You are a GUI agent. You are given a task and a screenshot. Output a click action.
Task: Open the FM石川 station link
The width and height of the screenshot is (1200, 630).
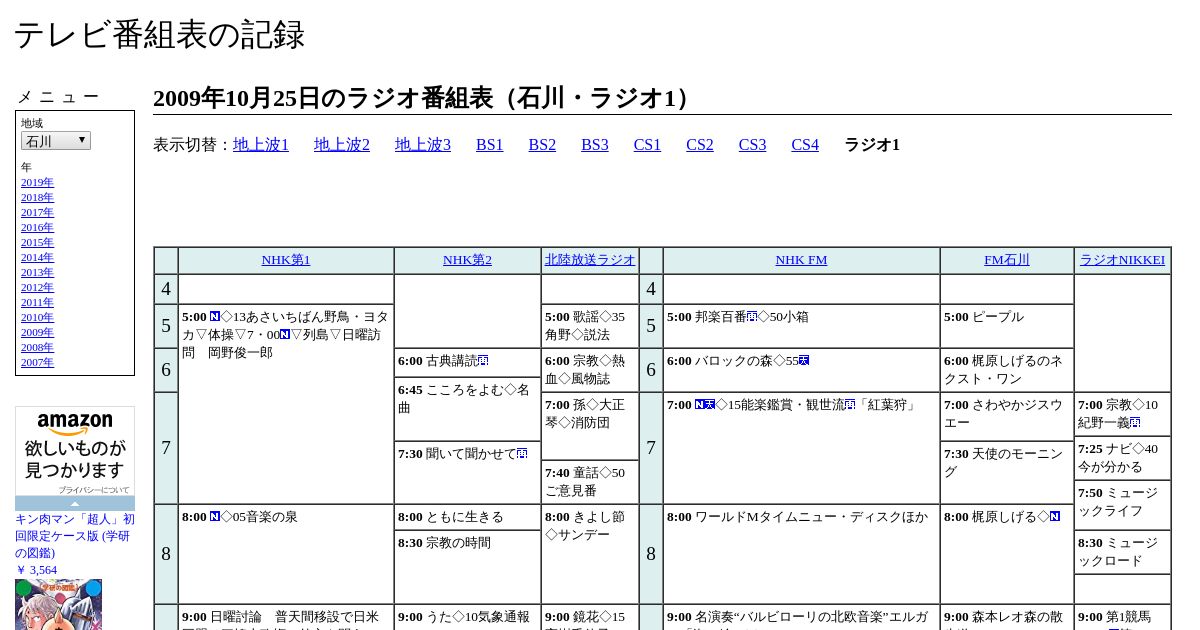point(1007,260)
